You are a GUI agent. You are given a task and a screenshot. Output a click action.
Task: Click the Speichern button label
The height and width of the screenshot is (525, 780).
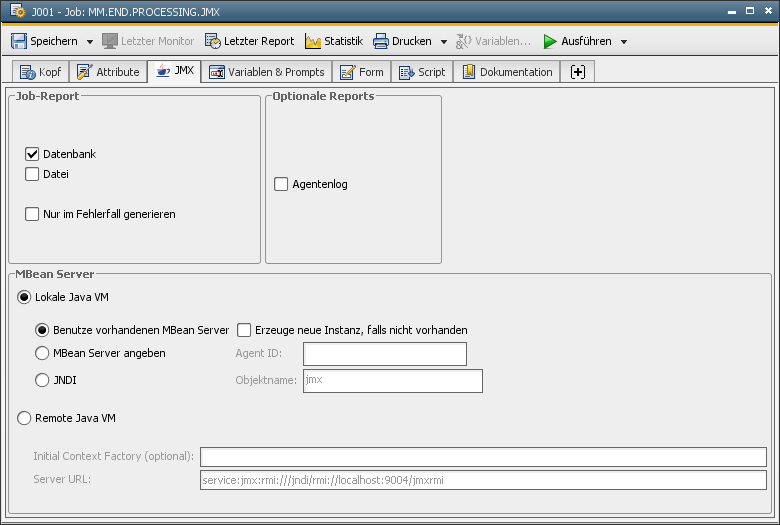pyautogui.click(x=54, y=41)
